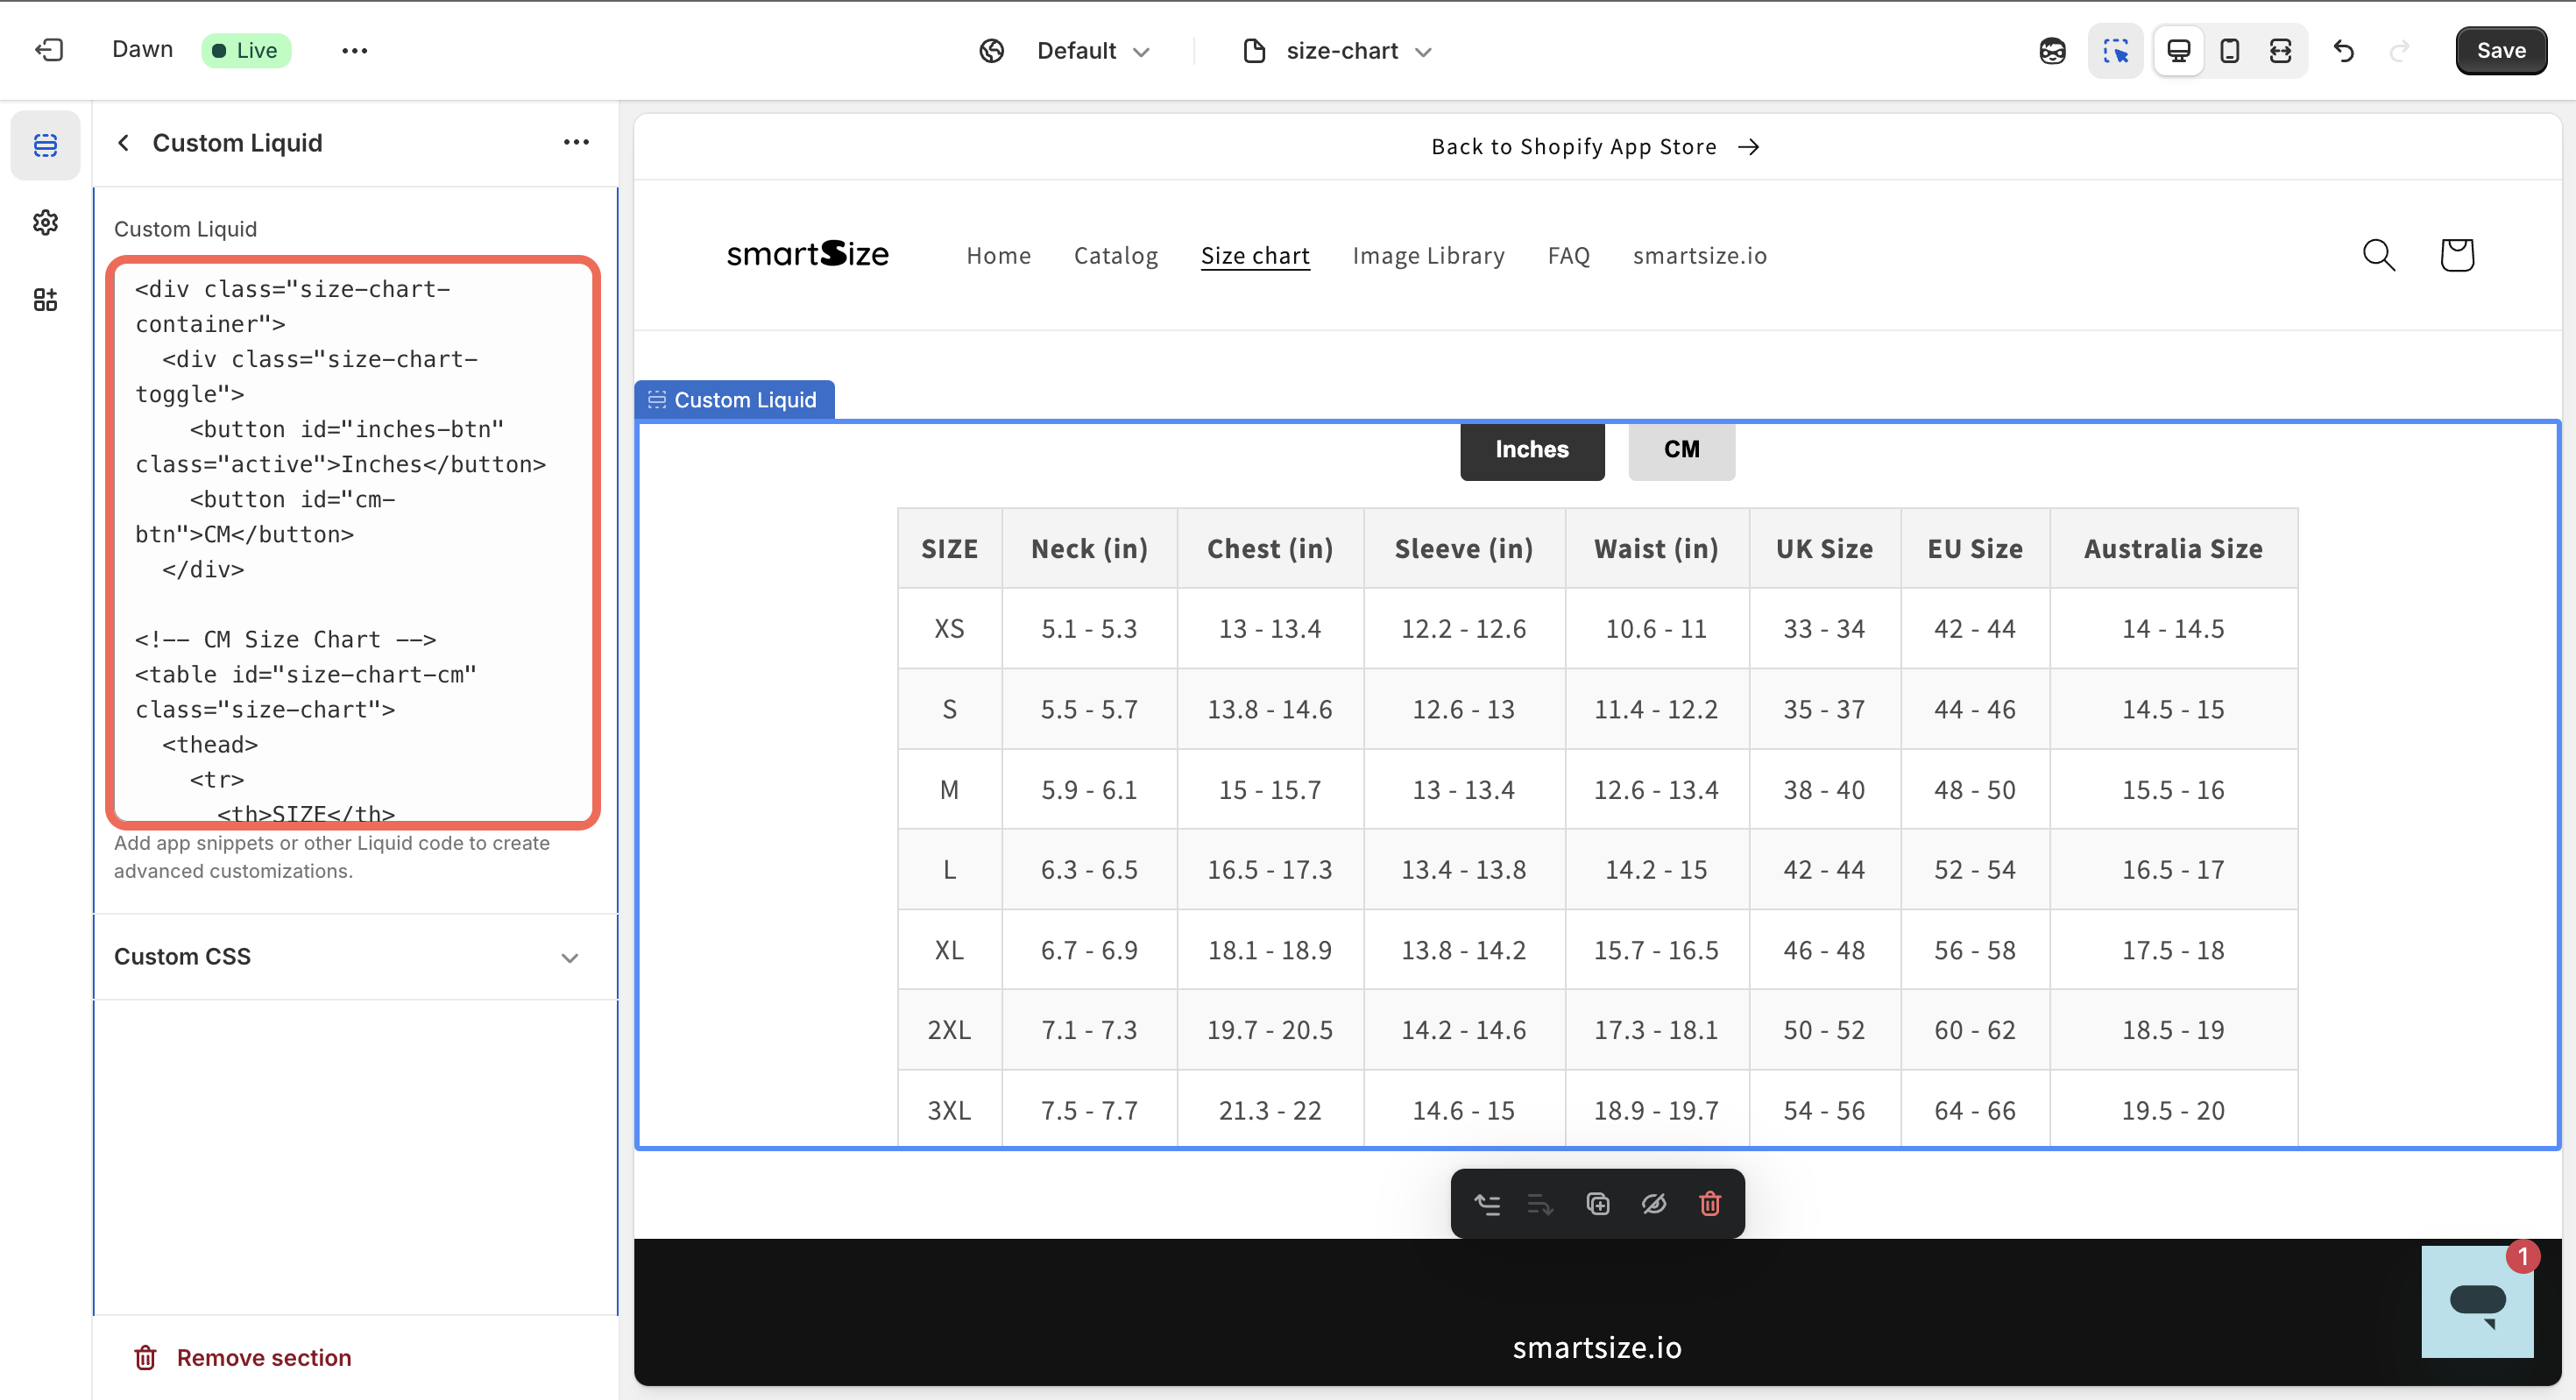Switch to mobile preview icon
The height and width of the screenshot is (1400, 2576).
tap(2229, 50)
